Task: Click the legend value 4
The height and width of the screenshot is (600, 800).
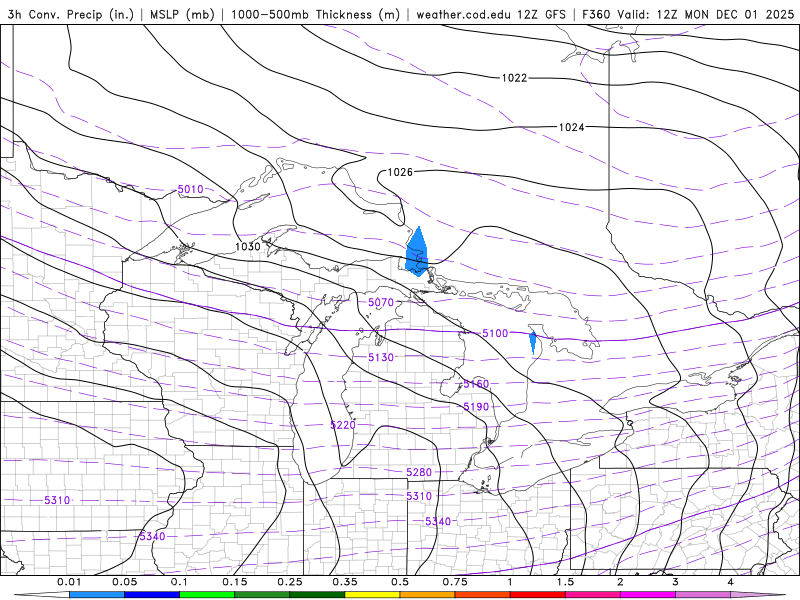Action: [x=730, y=582]
